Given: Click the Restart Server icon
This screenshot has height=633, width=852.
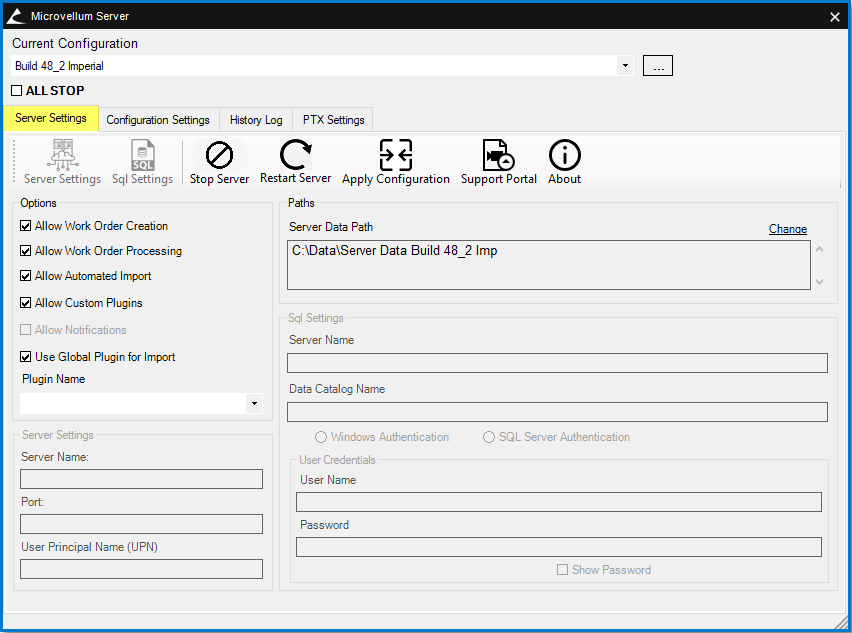Looking at the screenshot, I should pos(295,155).
